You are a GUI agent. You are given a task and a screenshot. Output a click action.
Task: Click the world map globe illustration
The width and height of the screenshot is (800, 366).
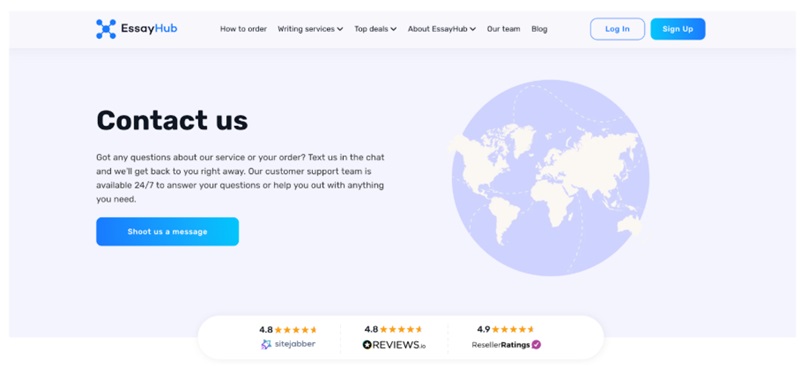[x=549, y=178]
